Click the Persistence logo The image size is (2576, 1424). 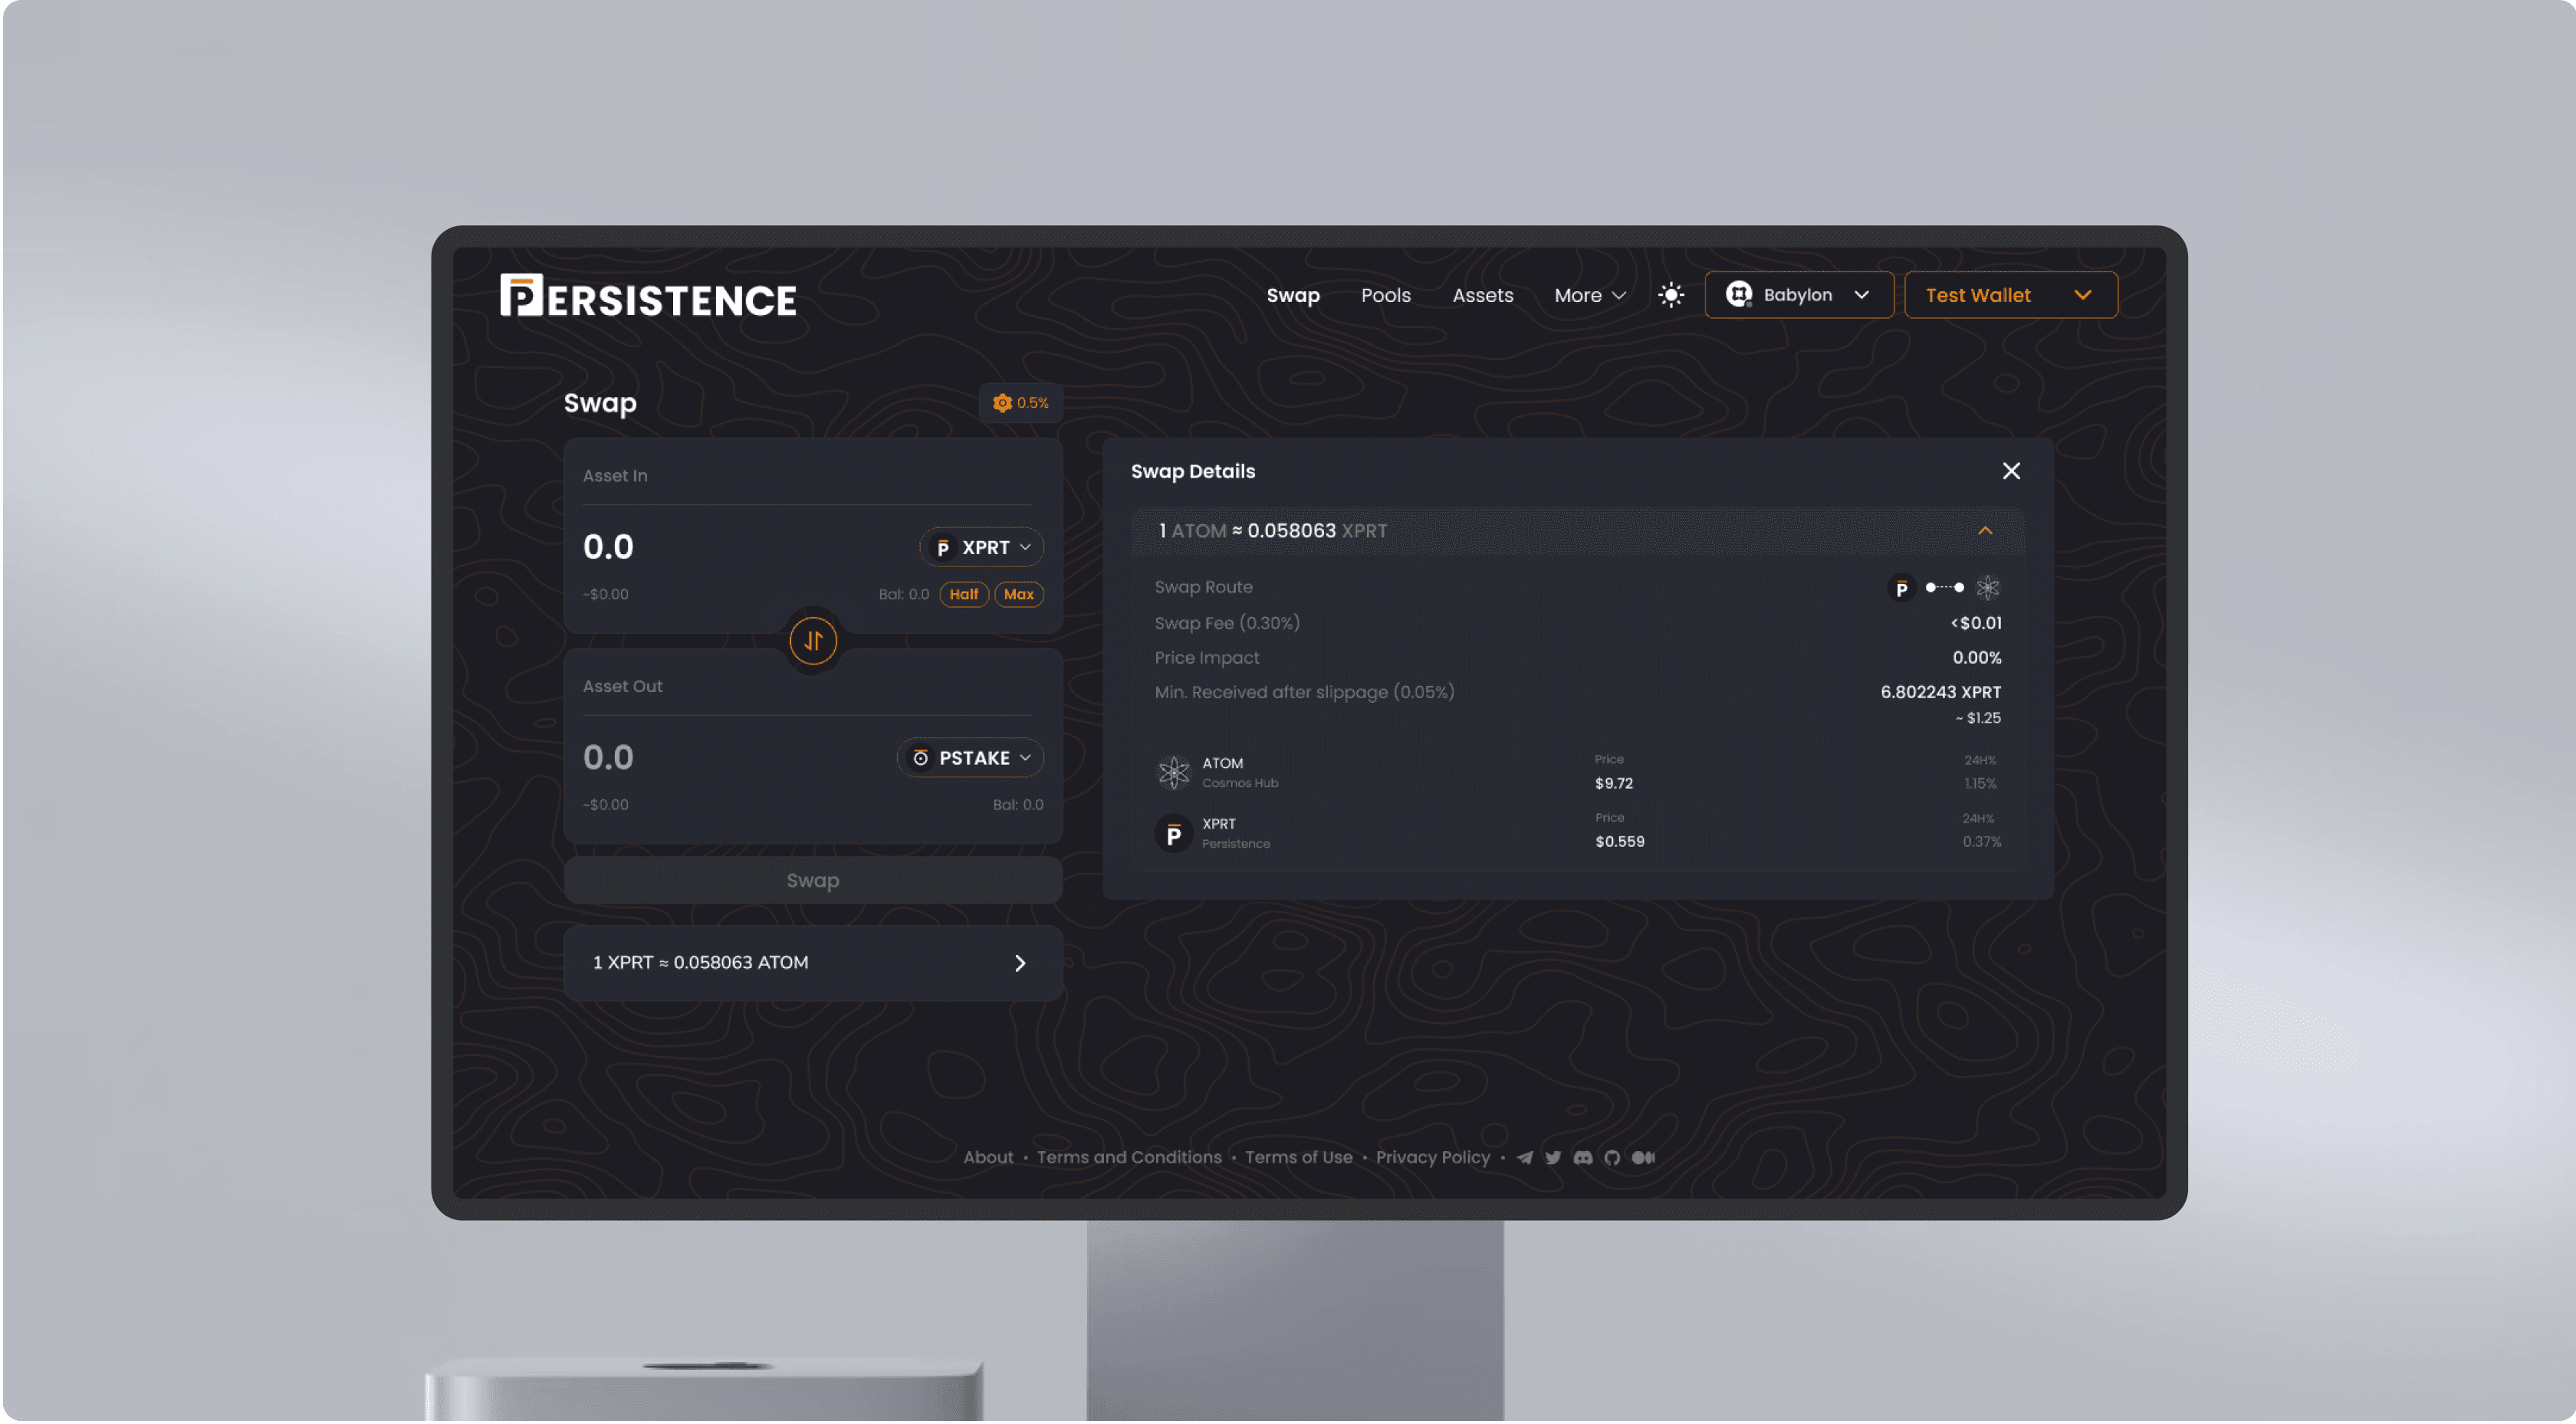[648, 296]
